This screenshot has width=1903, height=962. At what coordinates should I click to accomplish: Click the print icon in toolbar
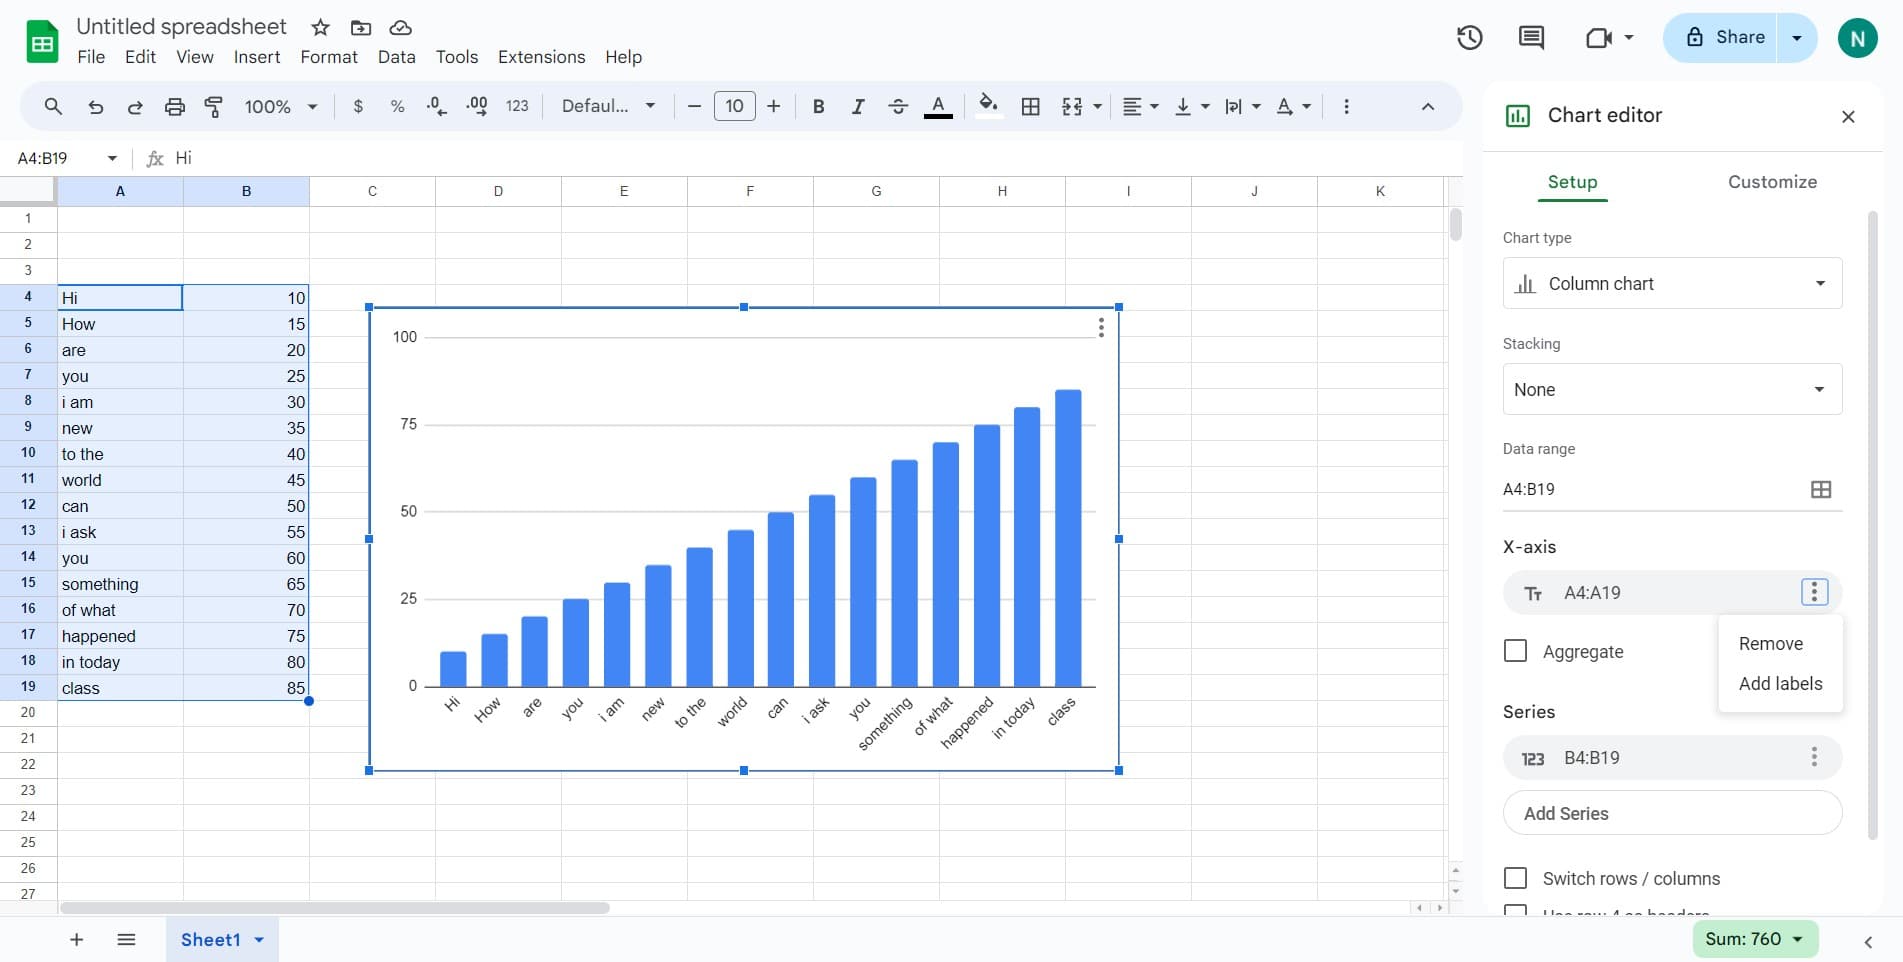174,107
